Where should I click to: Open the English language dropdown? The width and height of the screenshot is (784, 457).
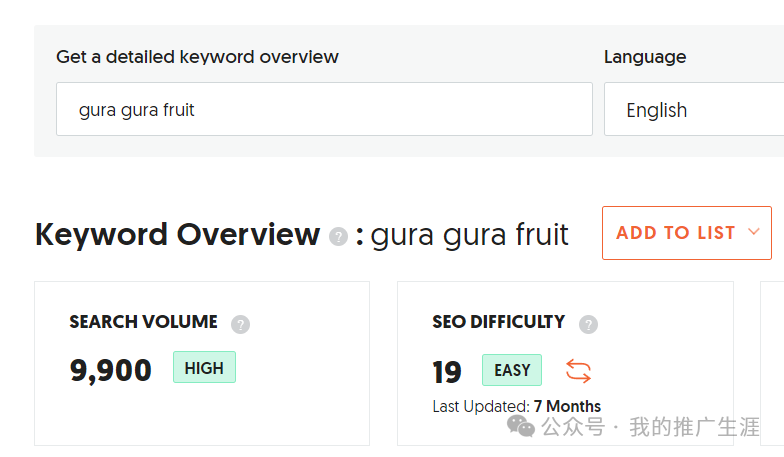click(694, 109)
